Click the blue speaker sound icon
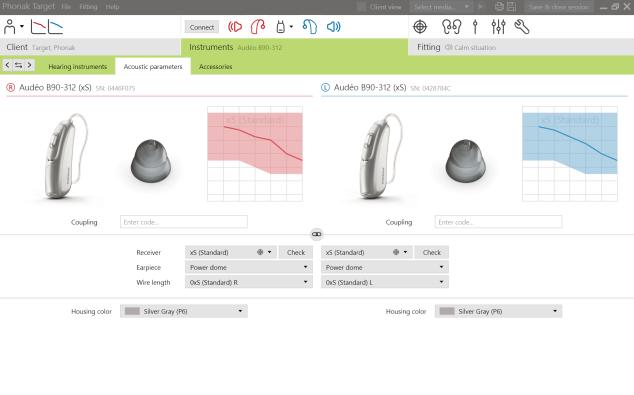Viewport: 634px width, 395px height. click(x=334, y=27)
